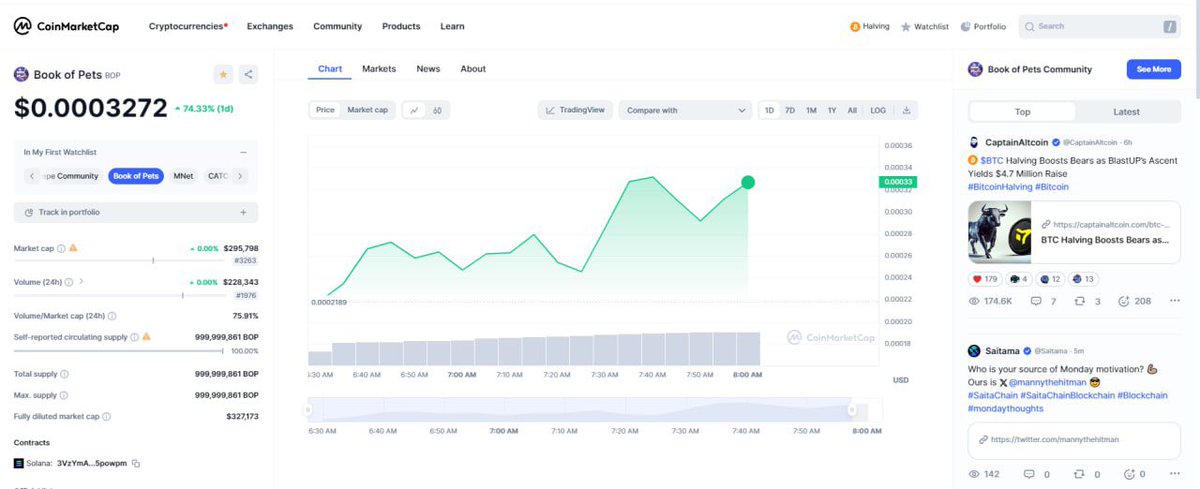
Task: Open TradingView chart
Action: click(x=575, y=110)
